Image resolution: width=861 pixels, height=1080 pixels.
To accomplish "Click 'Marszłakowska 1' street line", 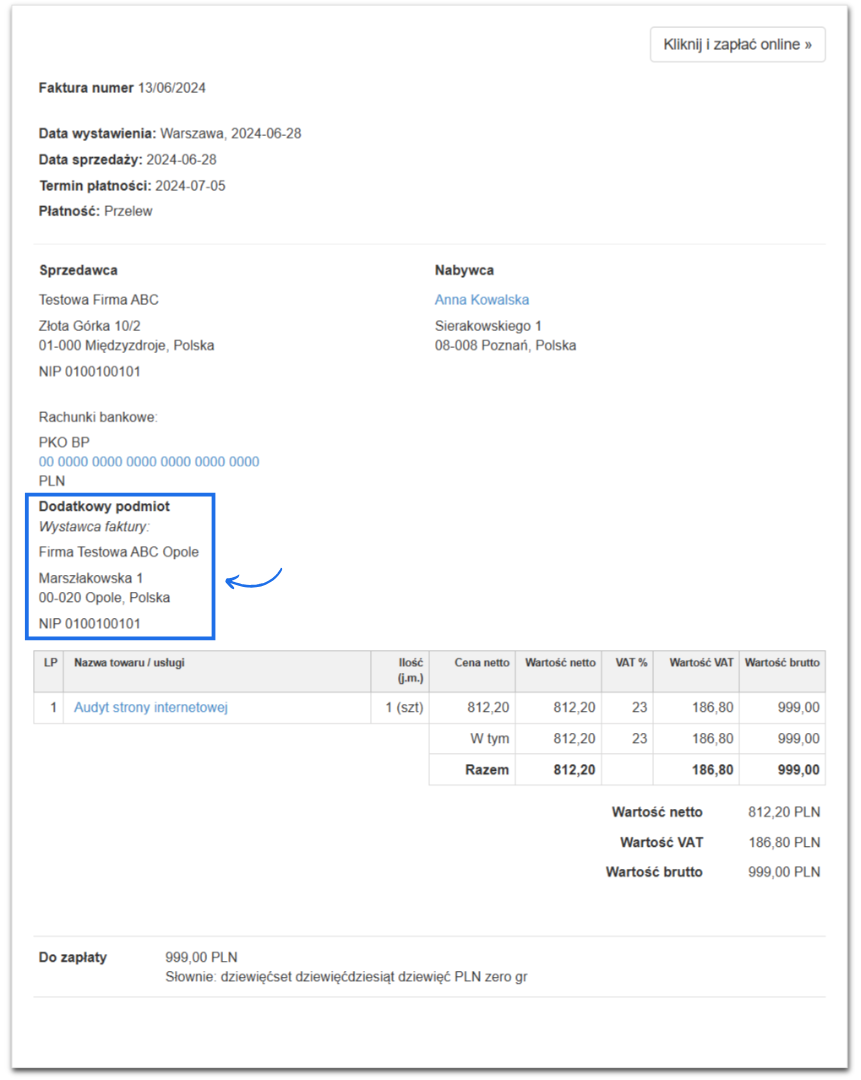I will click(x=91, y=578).
